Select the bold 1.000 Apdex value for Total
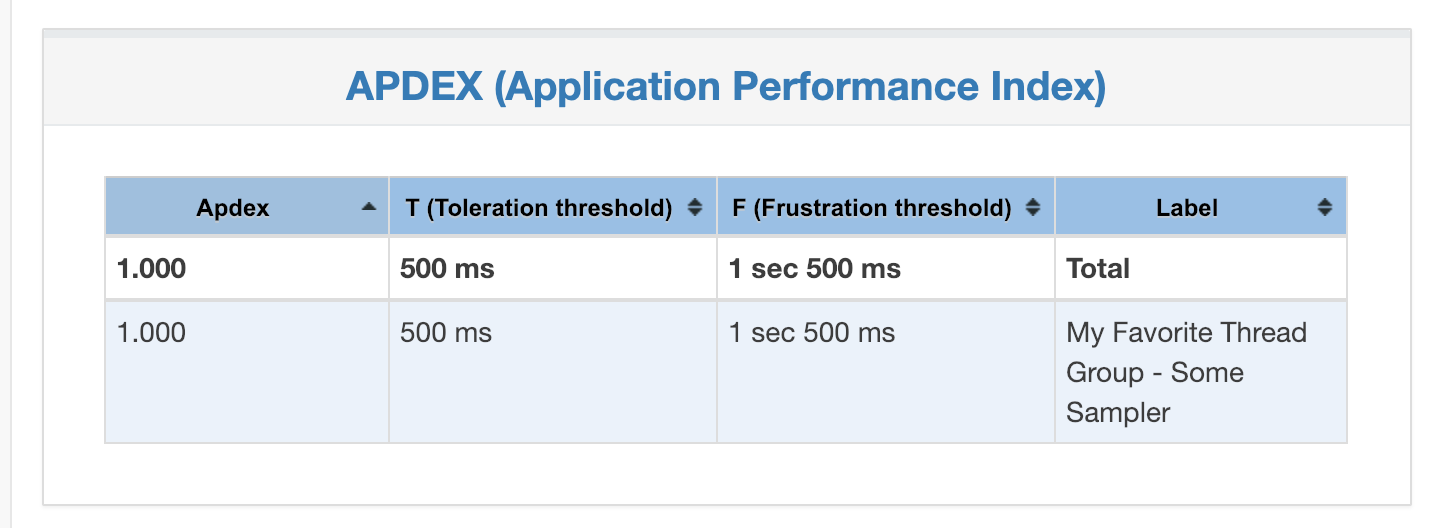 (x=151, y=269)
